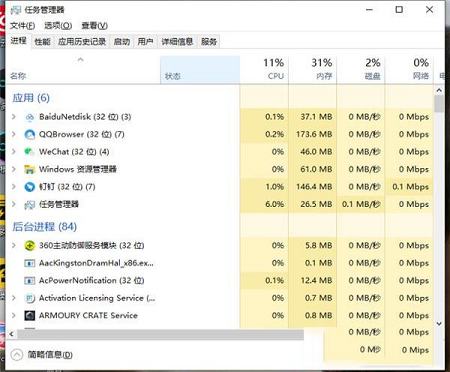Click the 后台进程 (84) group heading

click(x=45, y=227)
